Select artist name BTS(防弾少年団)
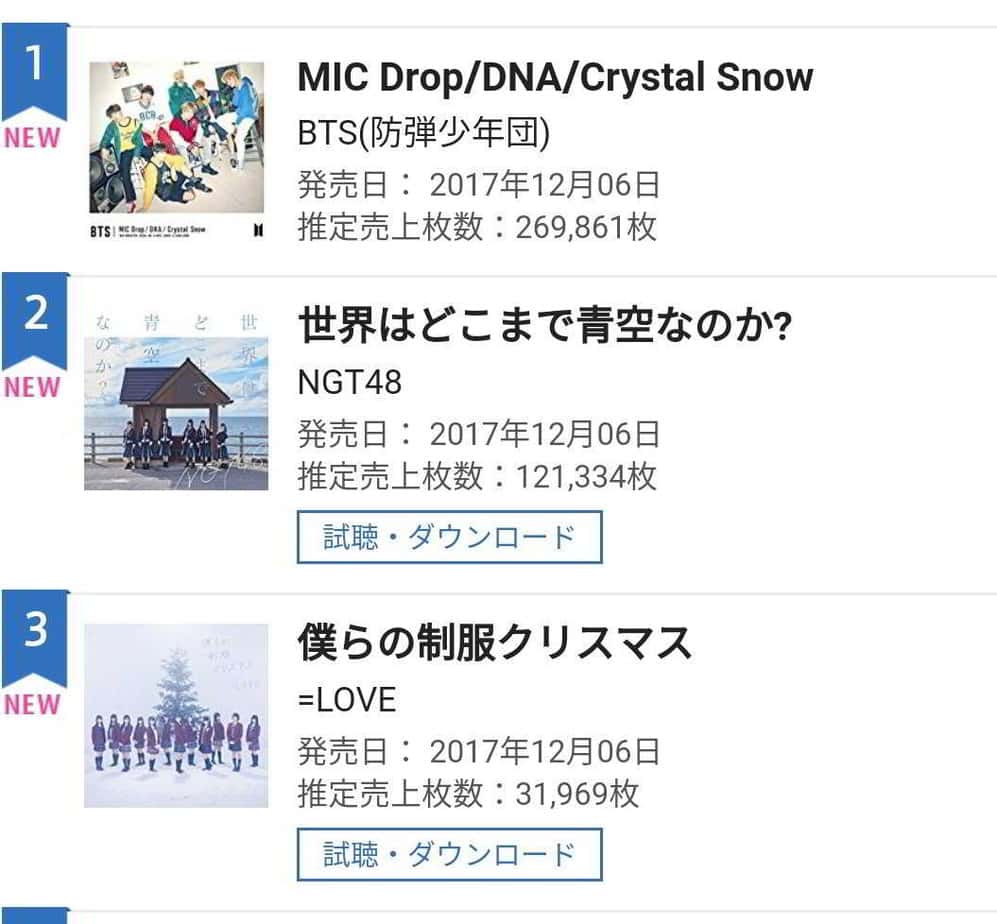997x924 pixels. point(424,133)
